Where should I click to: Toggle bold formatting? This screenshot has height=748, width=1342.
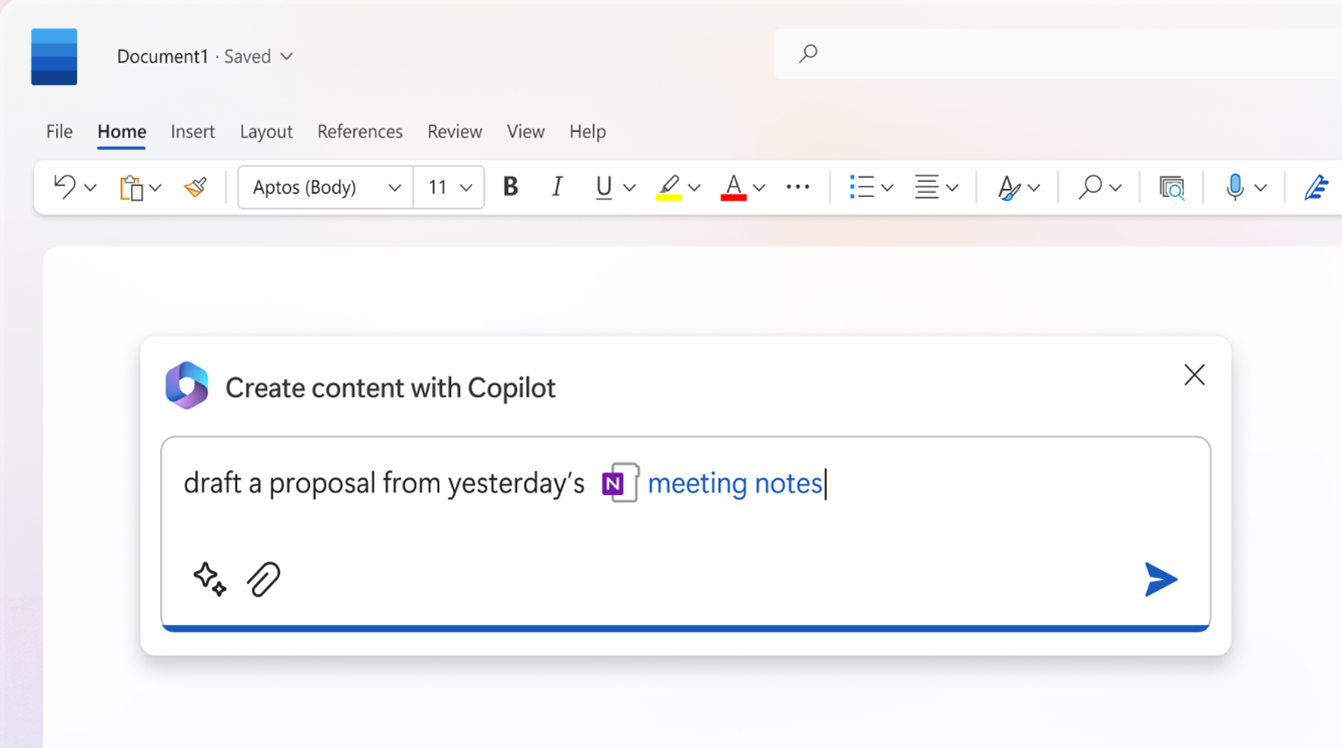510,187
